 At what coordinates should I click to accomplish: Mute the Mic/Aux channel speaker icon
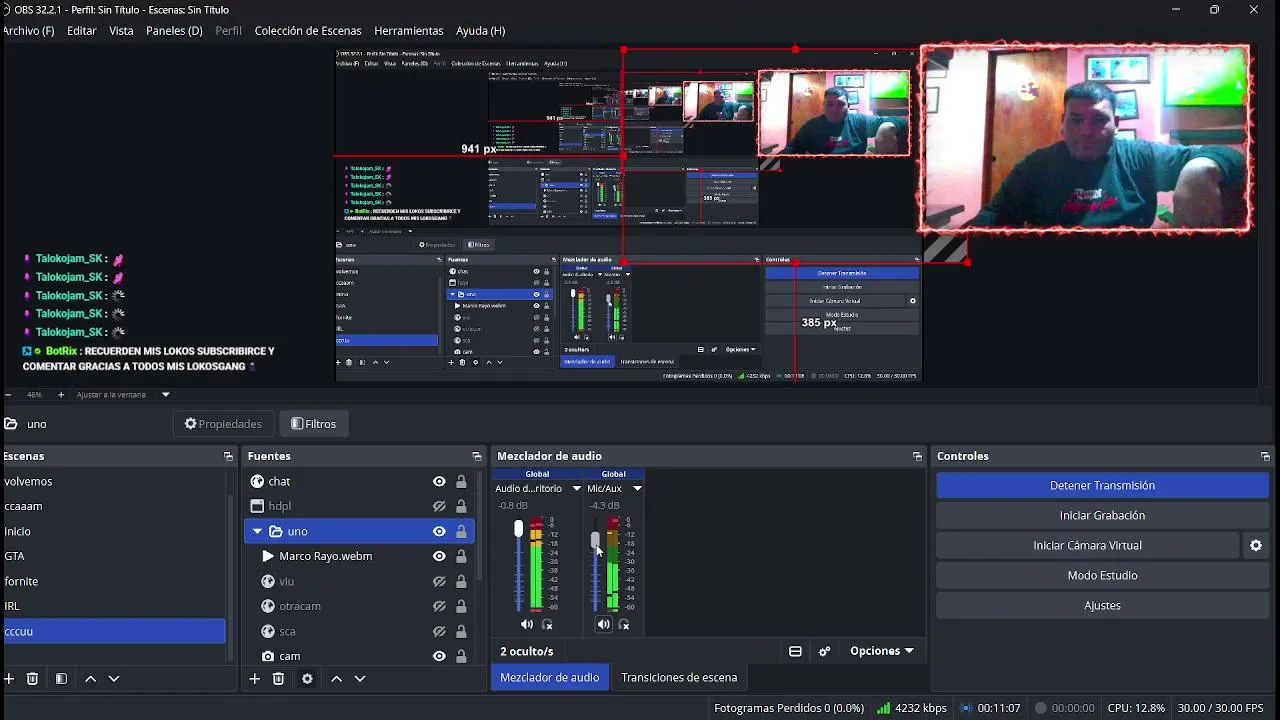coord(603,624)
